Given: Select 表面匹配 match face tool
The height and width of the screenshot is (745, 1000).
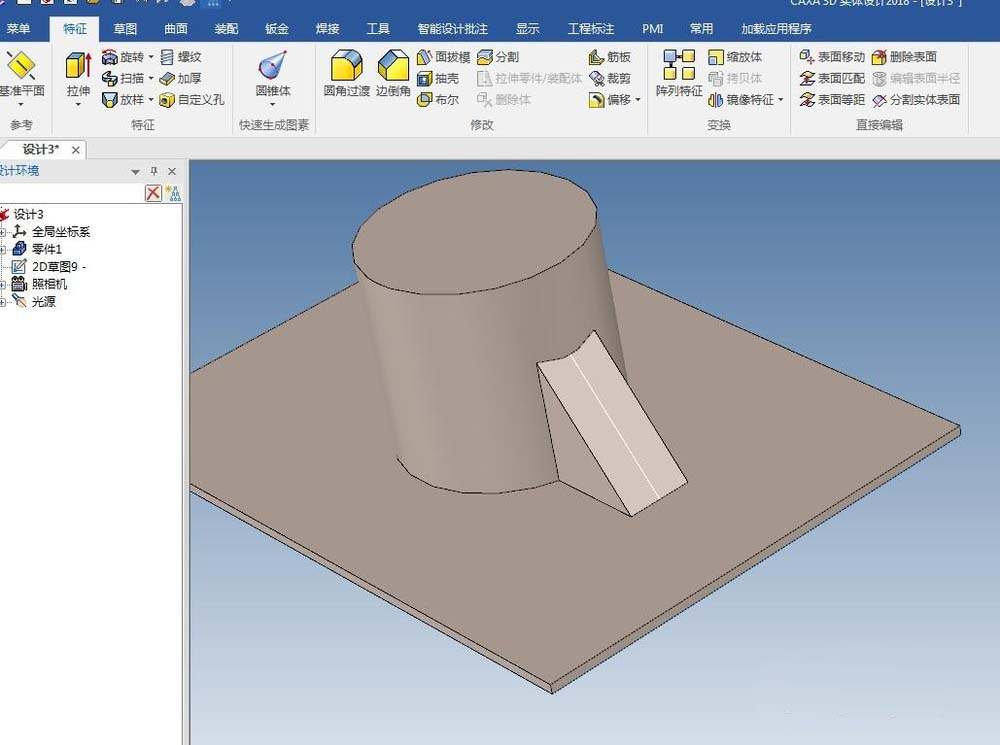Looking at the screenshot, I should tap(832, 78).
